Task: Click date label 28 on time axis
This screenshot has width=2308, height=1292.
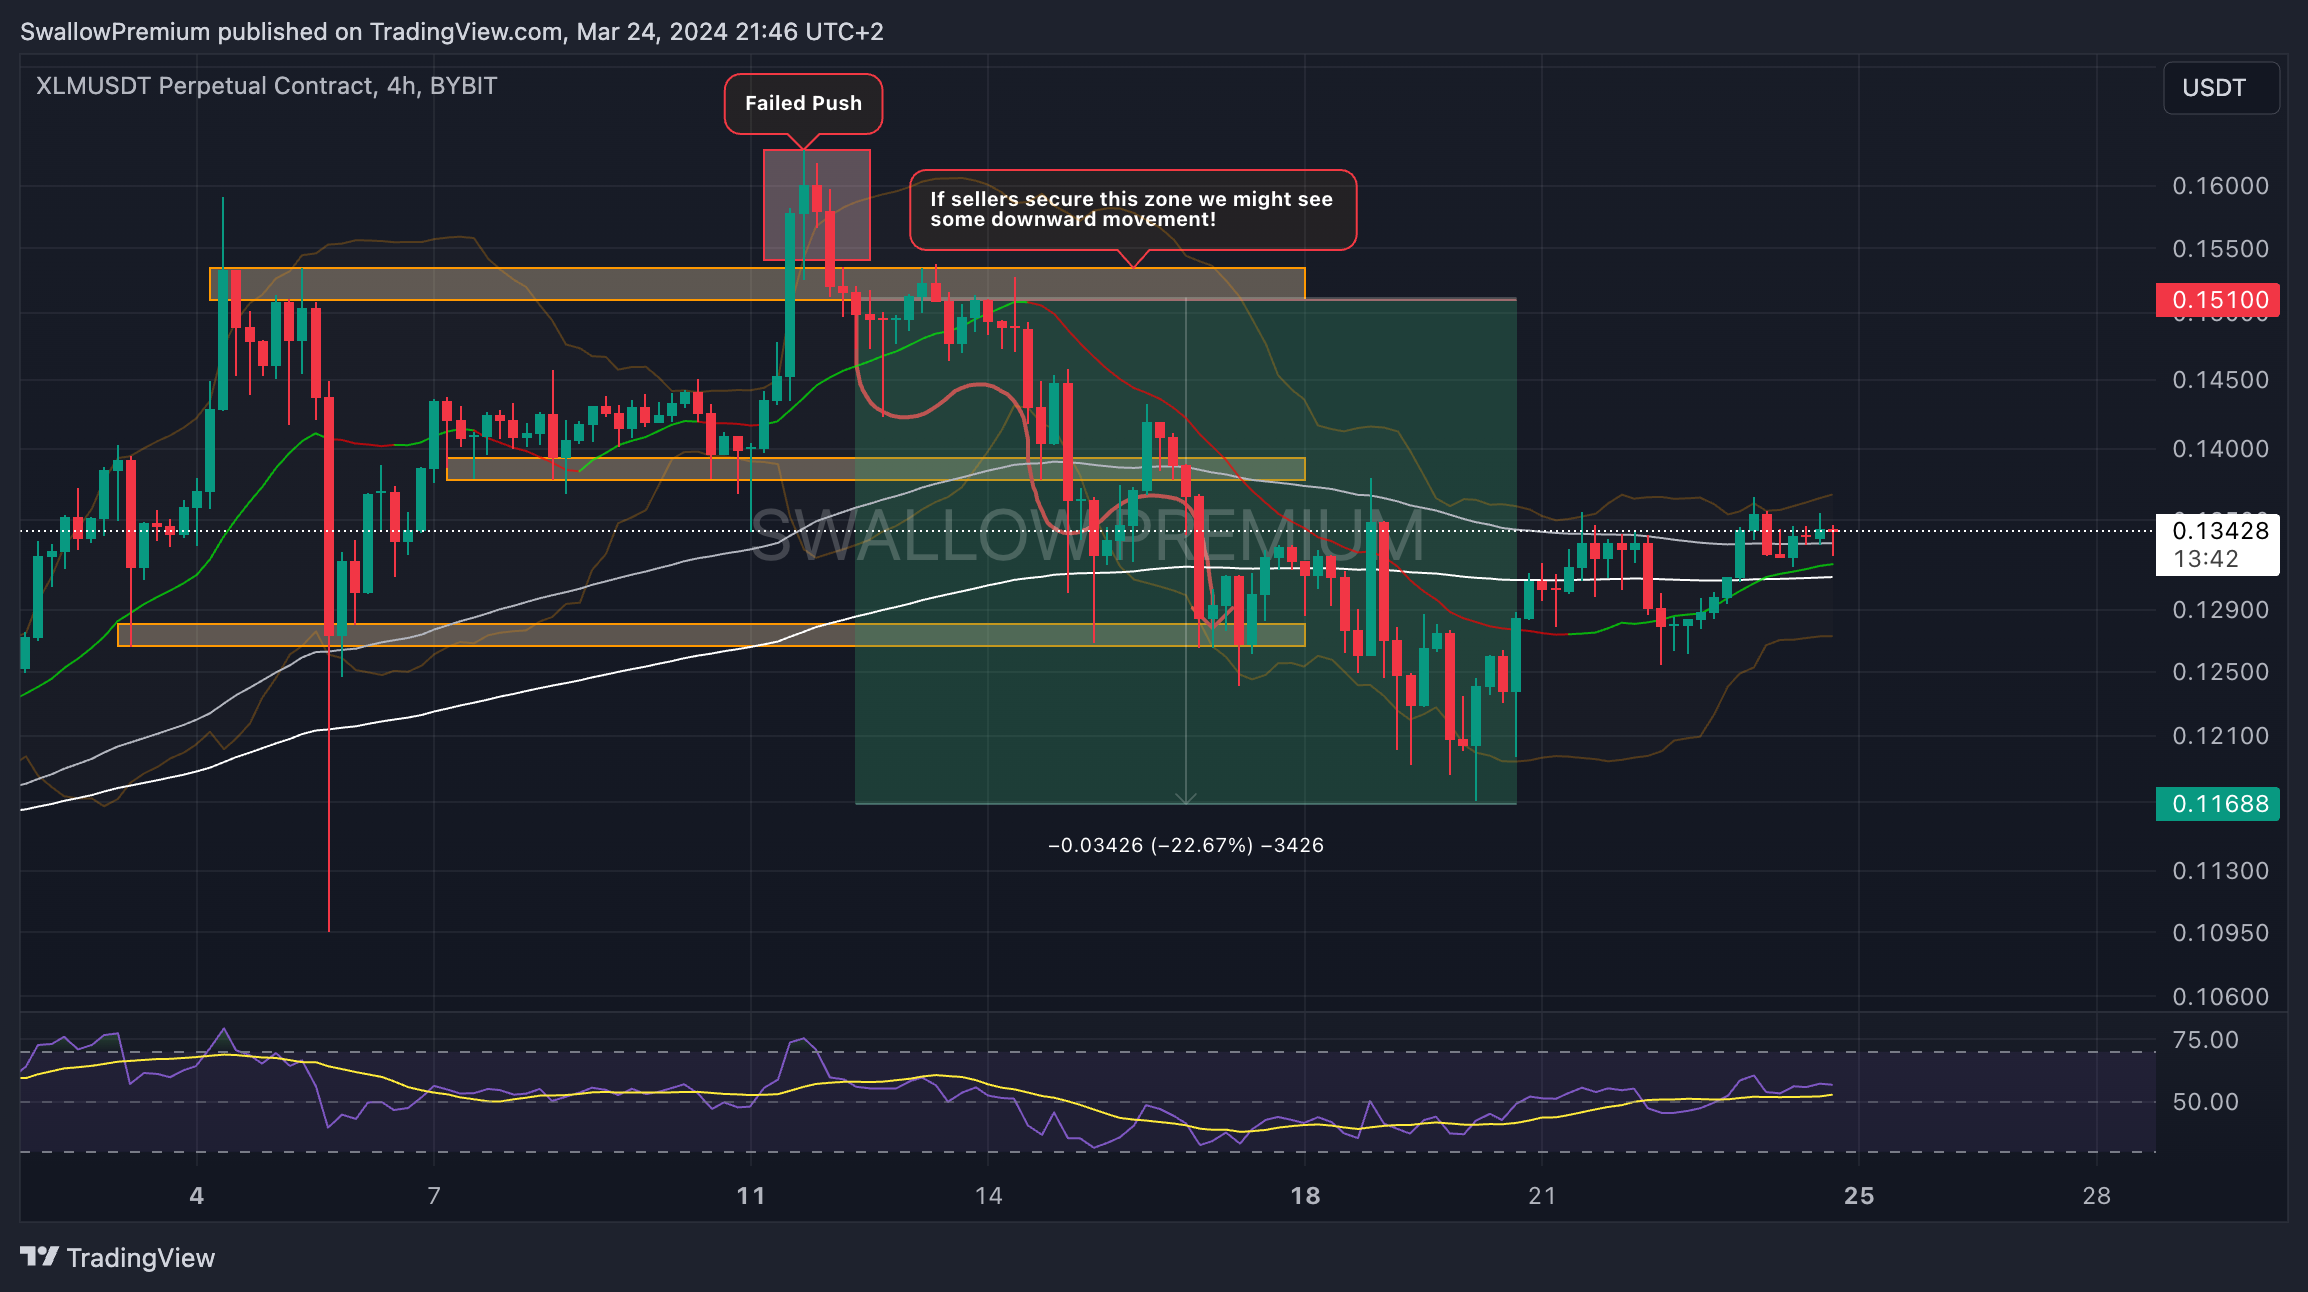Action: 2096,1196
